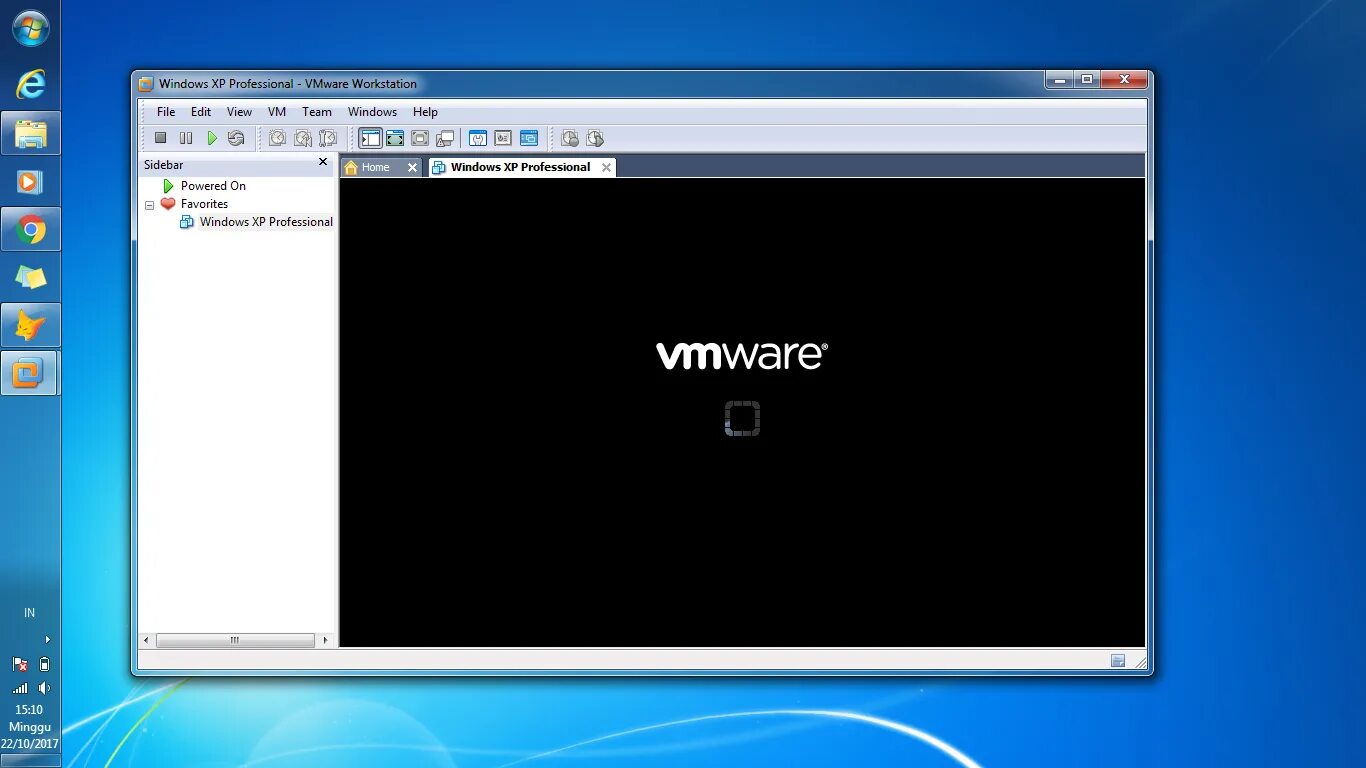This screenshot has width=1366, height=768.
Task: Click the volume speaker tray icon
Action: pyautogui.click(x=44, y=688)
